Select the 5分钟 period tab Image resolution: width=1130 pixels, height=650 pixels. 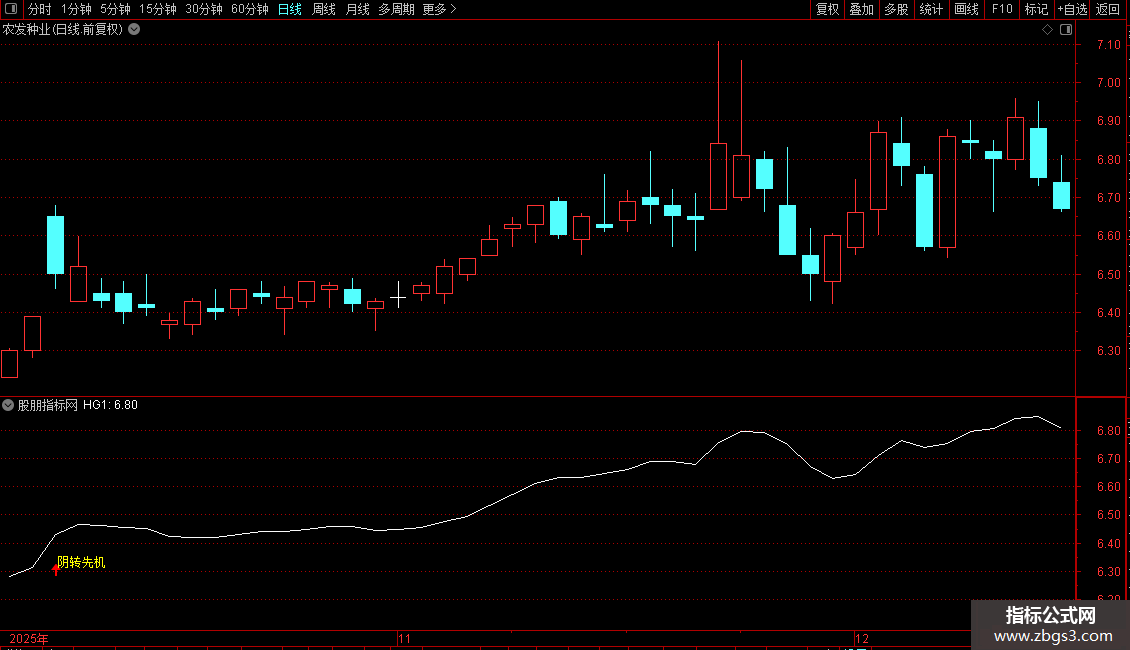click(x=115, y=9)
